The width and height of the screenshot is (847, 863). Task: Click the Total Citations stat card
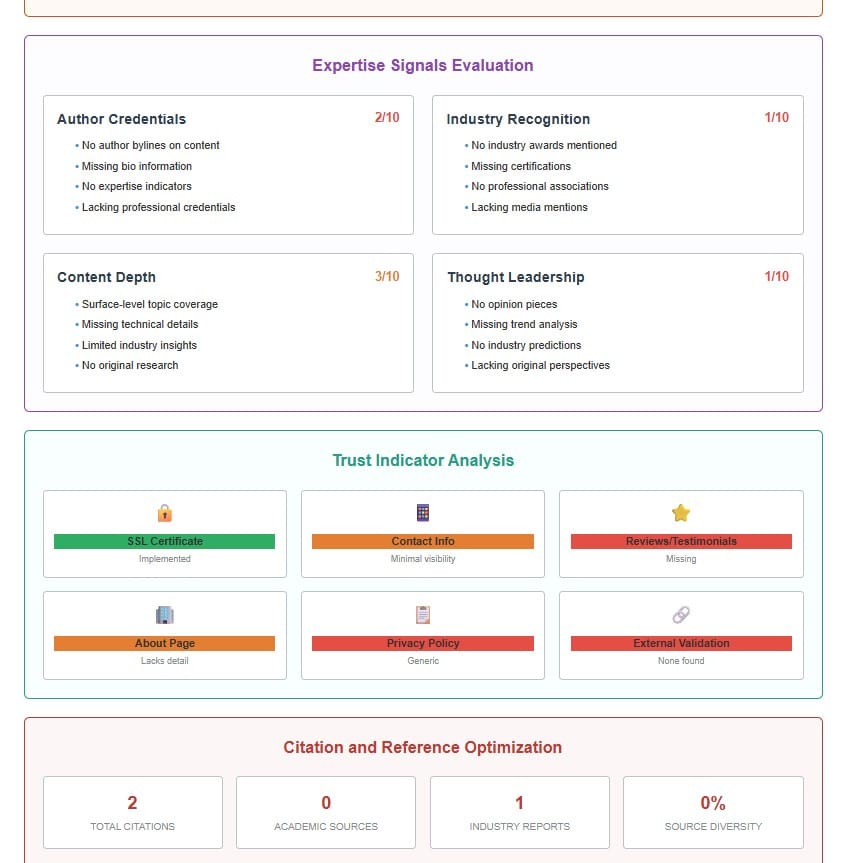tap(133, 812)
